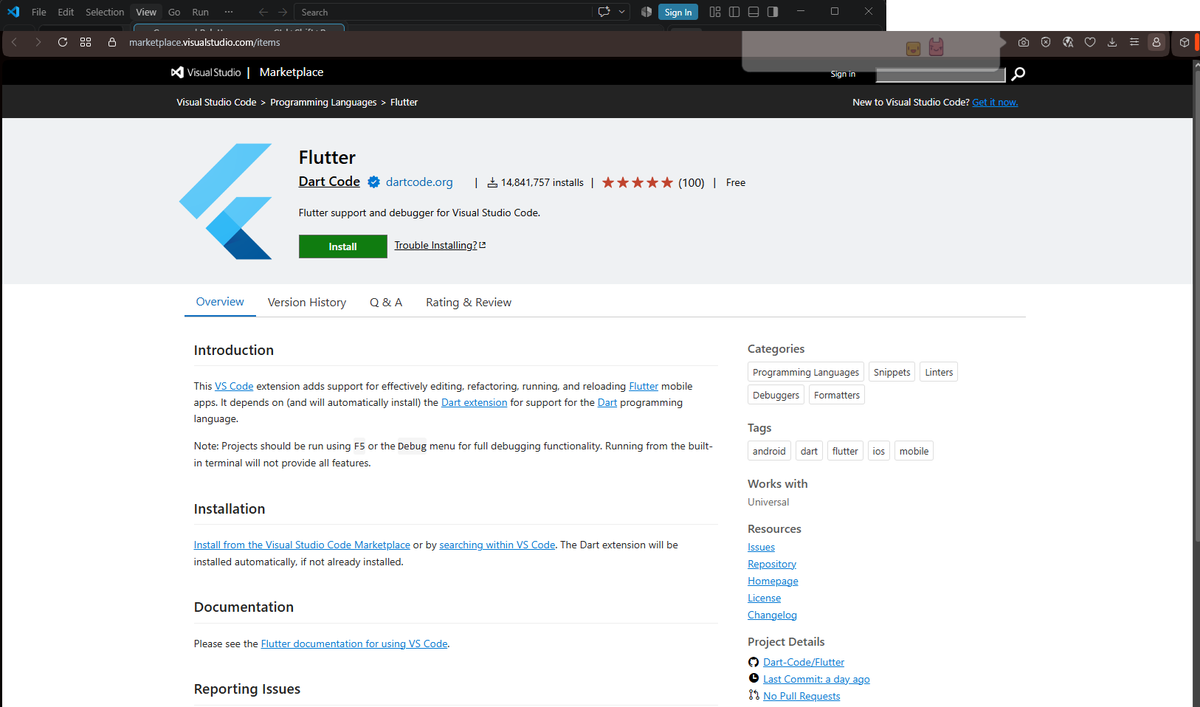Click the GitHub icon beside Dart-Code/Flutter
Image resolution: width=1200 pixels, height=707 pixels.
(x=754, y=662)
